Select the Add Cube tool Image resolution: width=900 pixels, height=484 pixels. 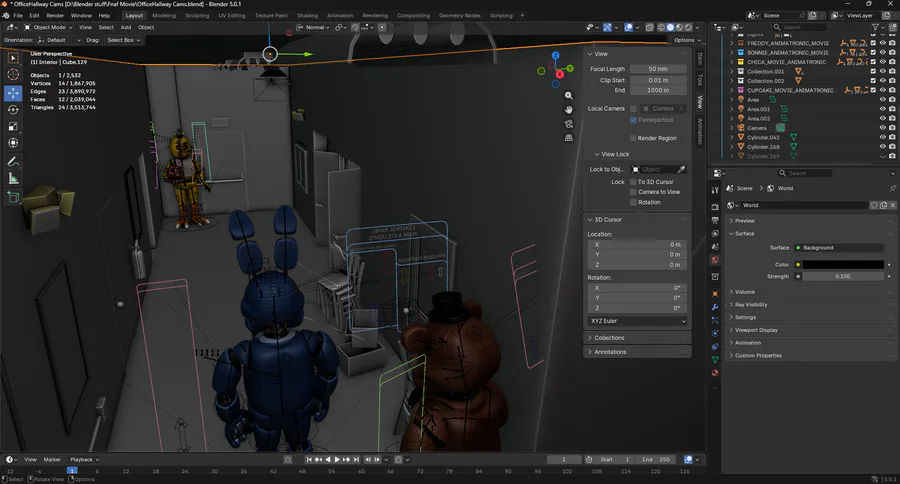(13, 198)
